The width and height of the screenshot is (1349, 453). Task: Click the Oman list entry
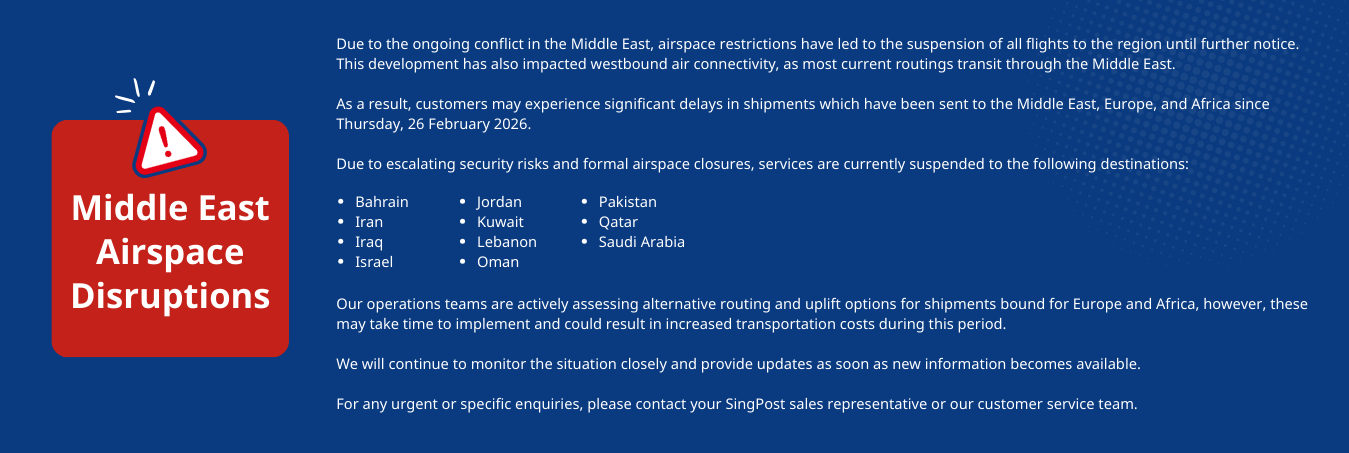497,262
